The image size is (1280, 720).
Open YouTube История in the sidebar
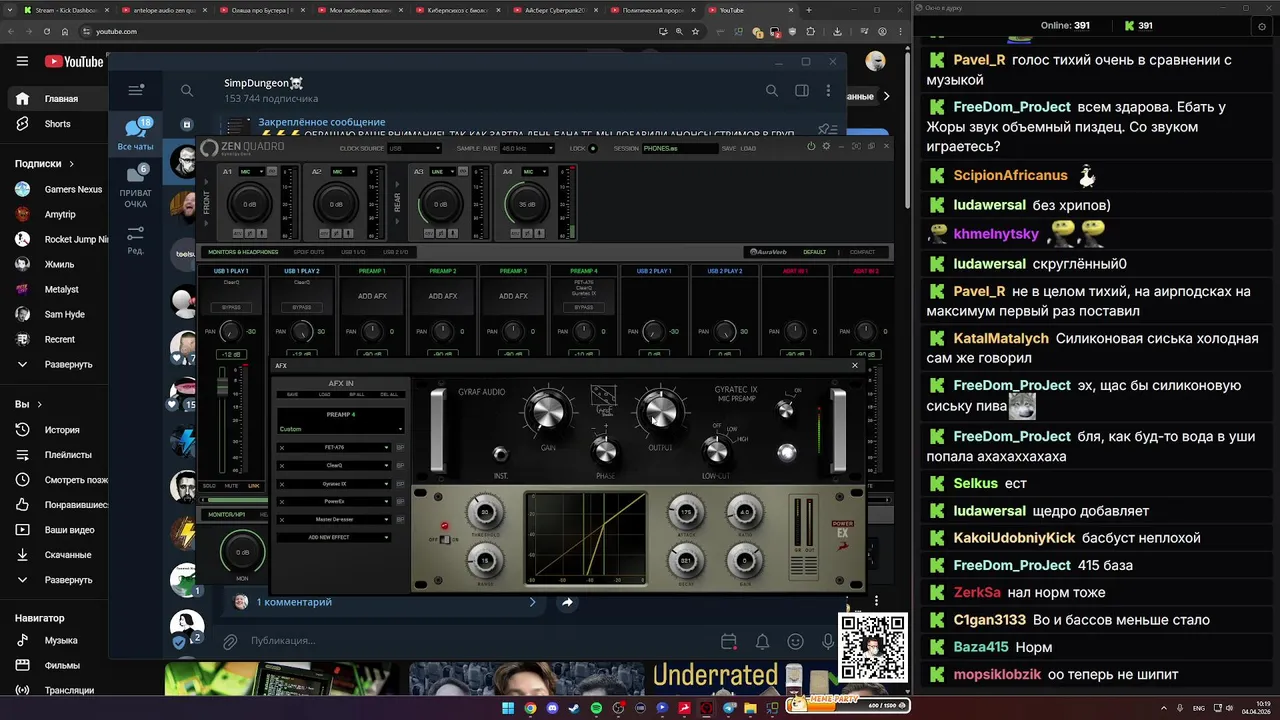tap(62, 430)
